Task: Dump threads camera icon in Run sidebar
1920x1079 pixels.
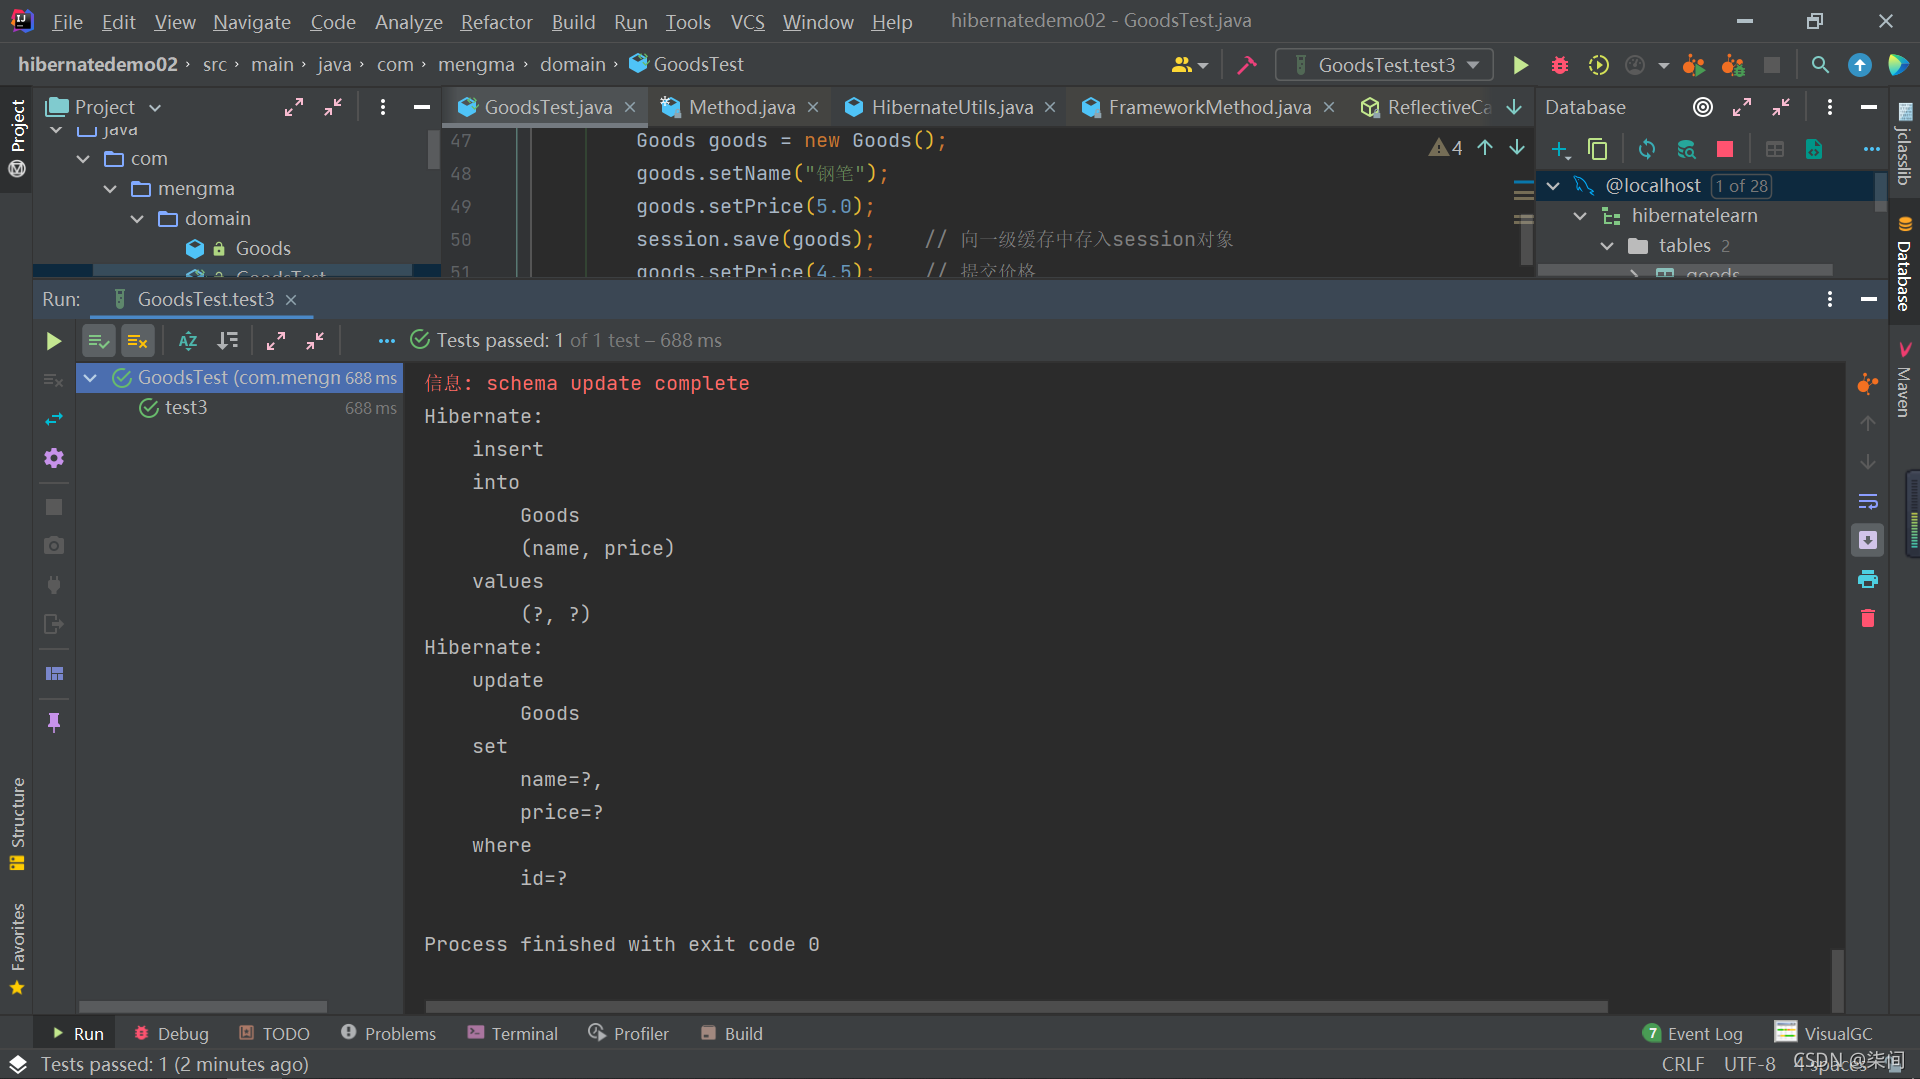Action: pos(54,545)
